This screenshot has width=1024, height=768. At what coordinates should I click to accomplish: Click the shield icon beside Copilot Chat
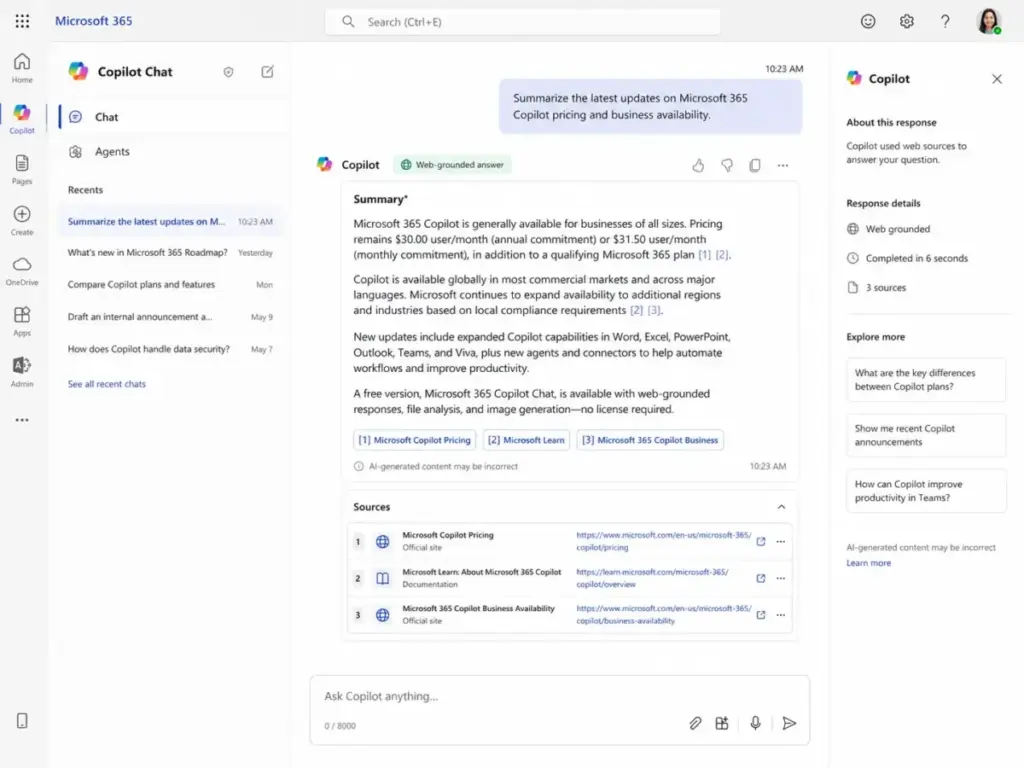click(229, 72)
